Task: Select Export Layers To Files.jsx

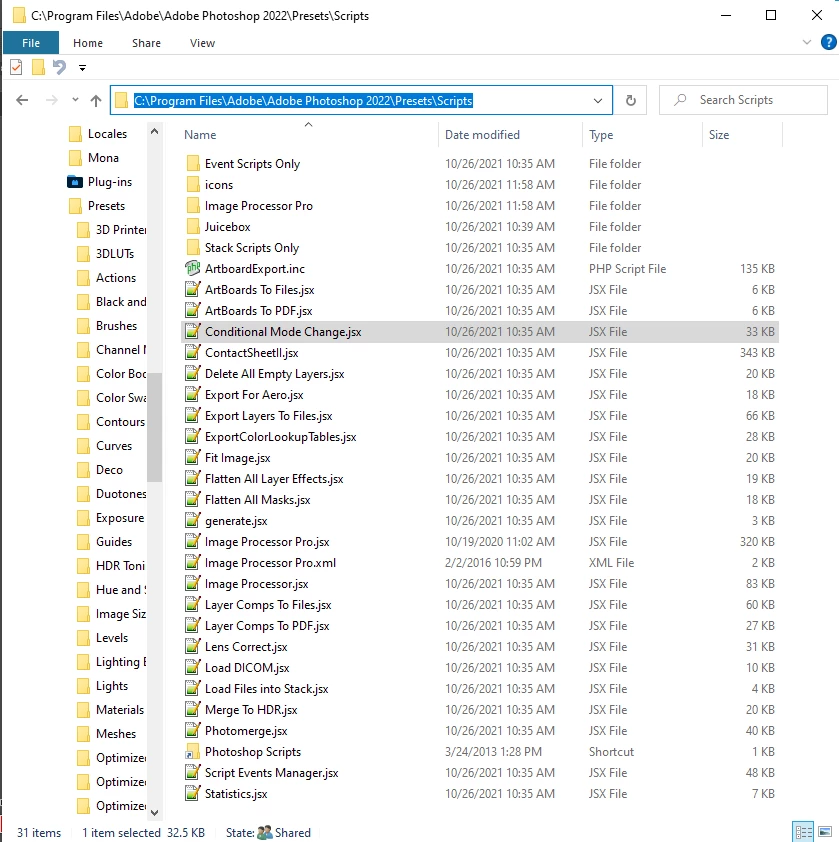Action: (269, 416)
